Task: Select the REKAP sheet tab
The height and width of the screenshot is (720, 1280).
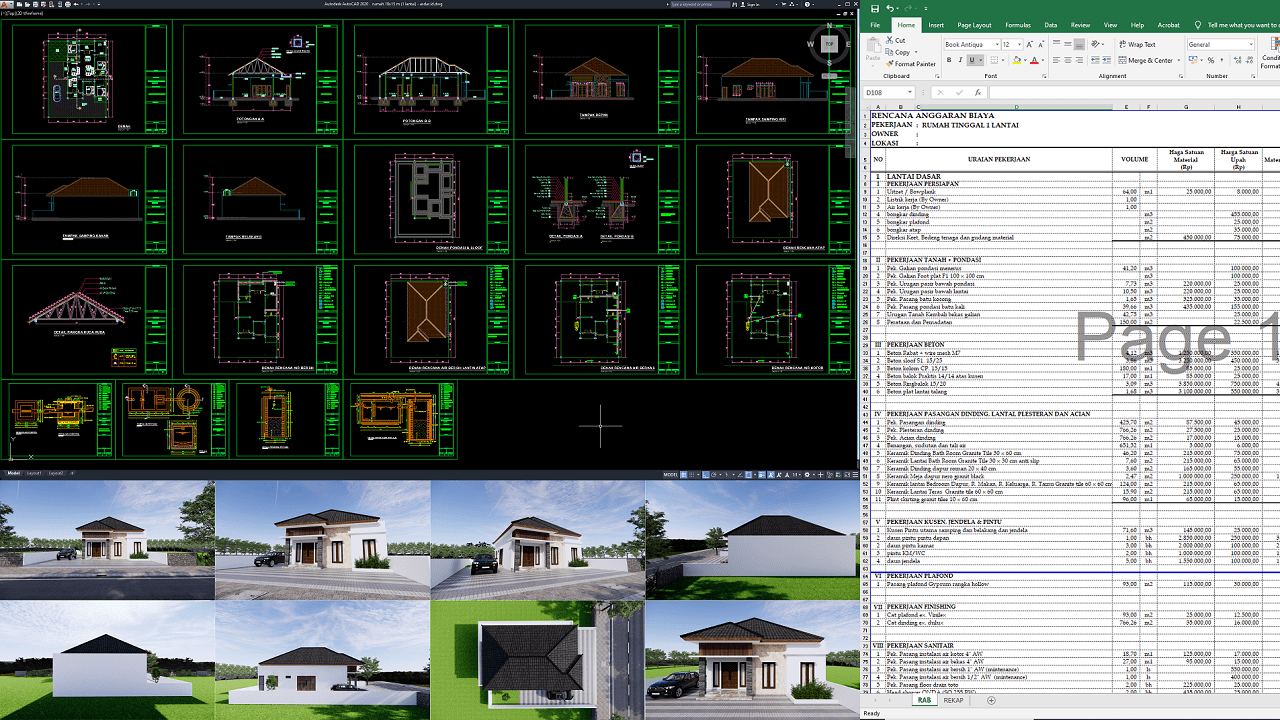Action: click(954, 701)
